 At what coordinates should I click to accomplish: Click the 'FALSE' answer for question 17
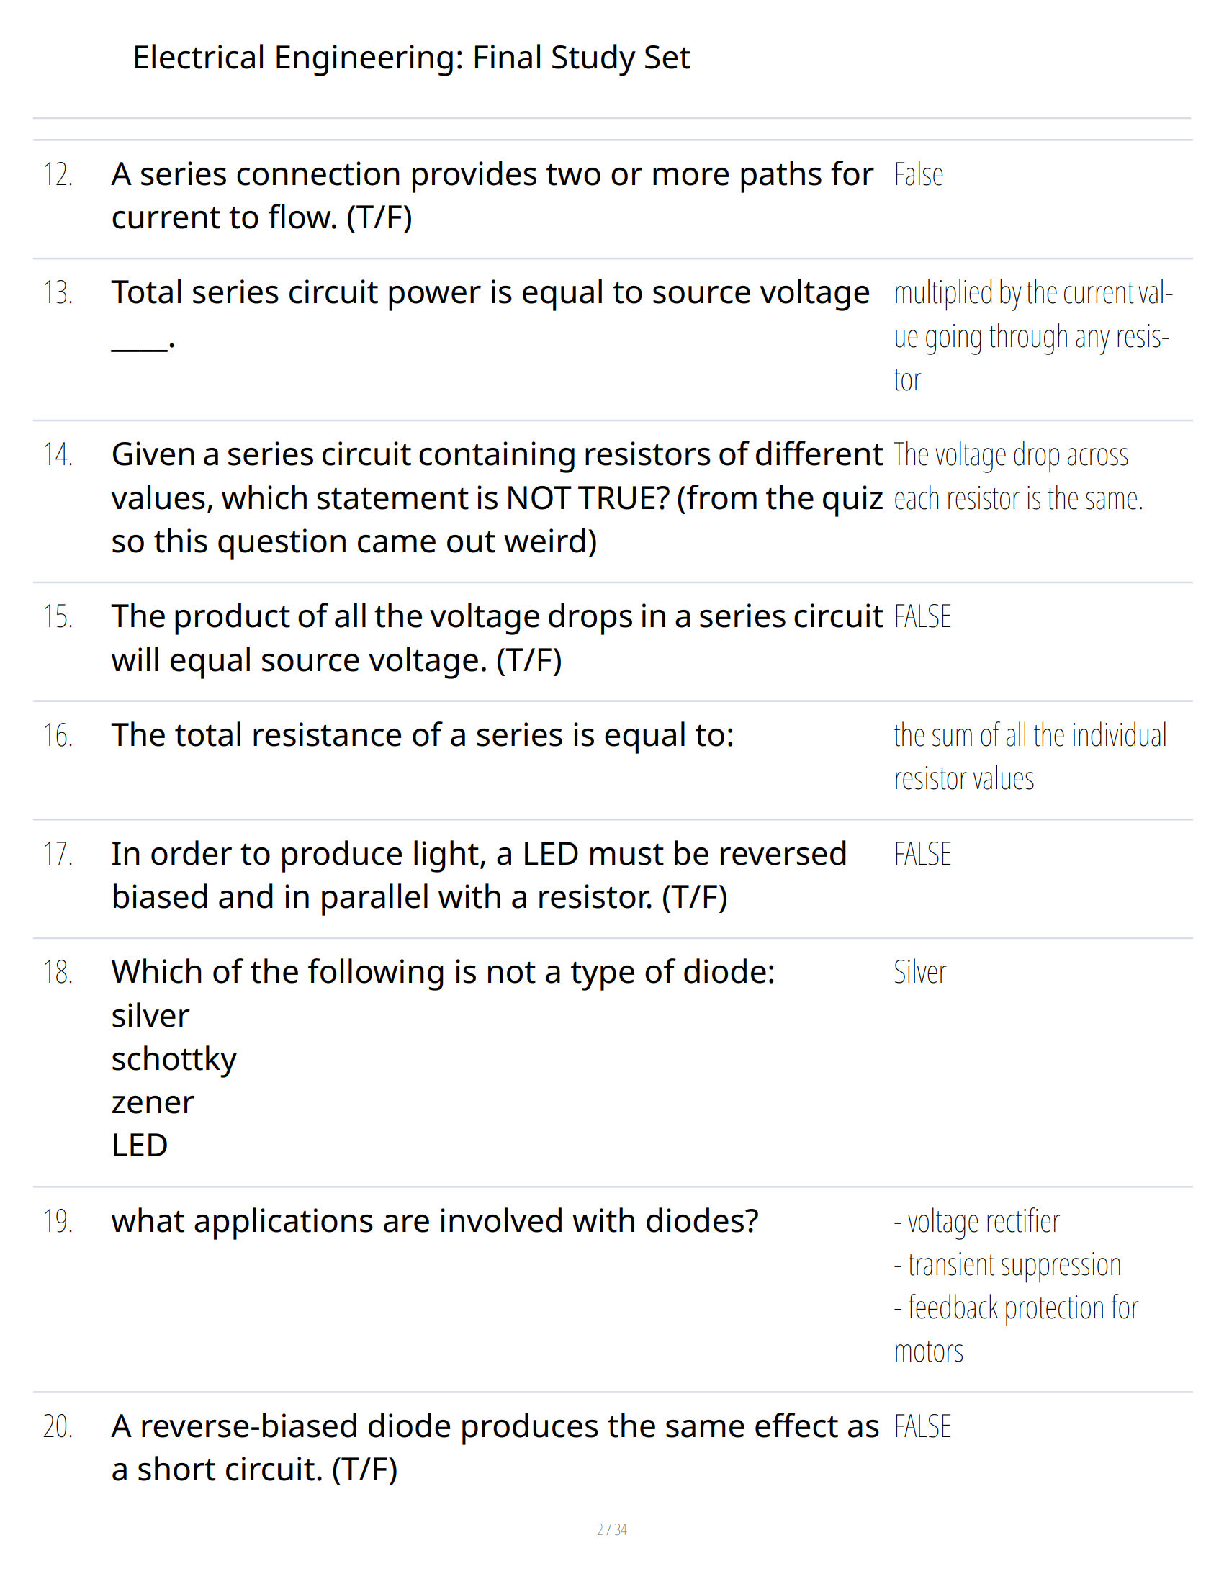(922, 855)
